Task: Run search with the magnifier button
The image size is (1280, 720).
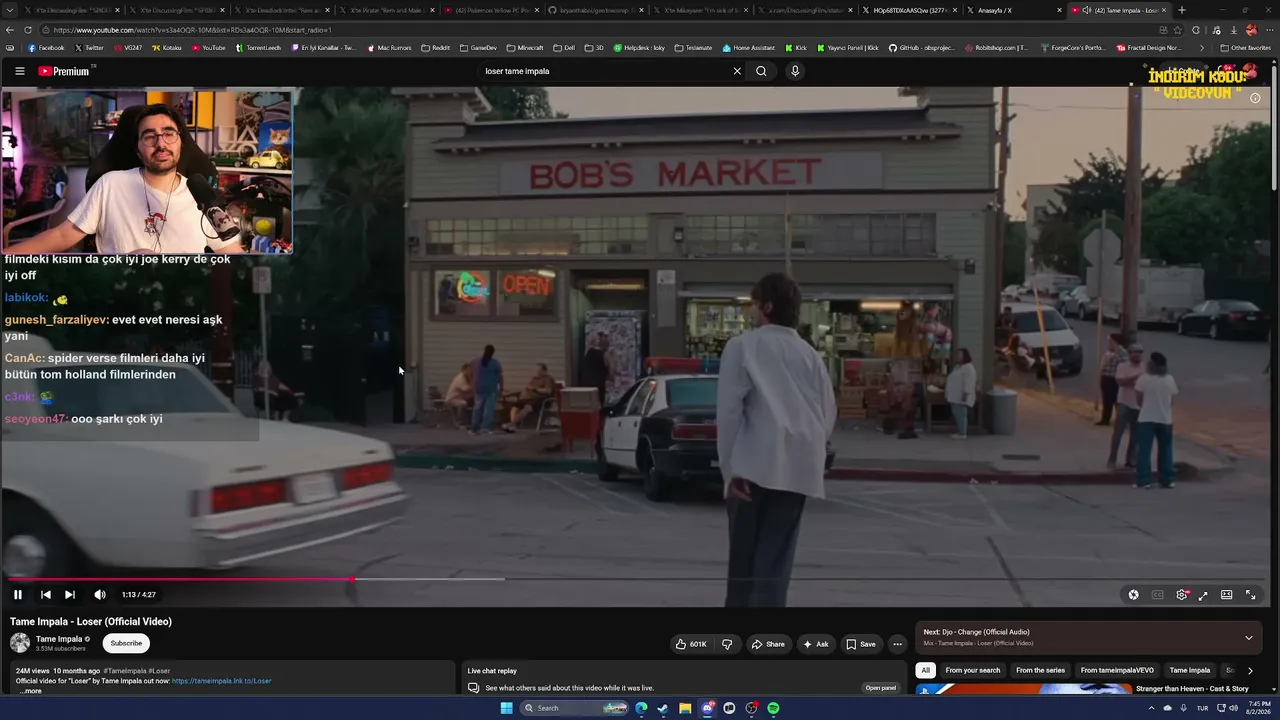Action: [x=761, y=71]
